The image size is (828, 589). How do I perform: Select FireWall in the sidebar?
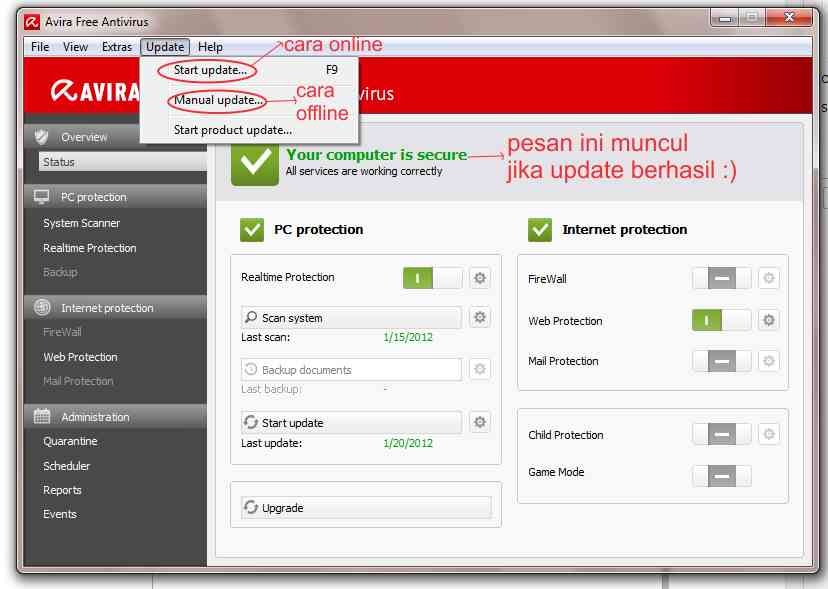click(62, 332)
